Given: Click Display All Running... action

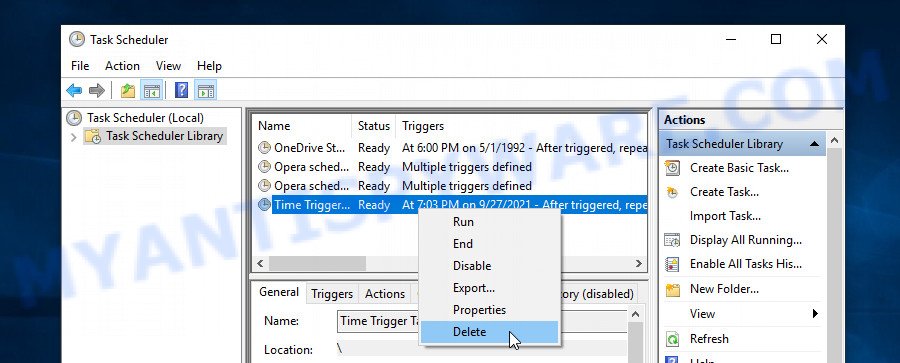Looking at the screenshot, I should click(x=746, y=240).
